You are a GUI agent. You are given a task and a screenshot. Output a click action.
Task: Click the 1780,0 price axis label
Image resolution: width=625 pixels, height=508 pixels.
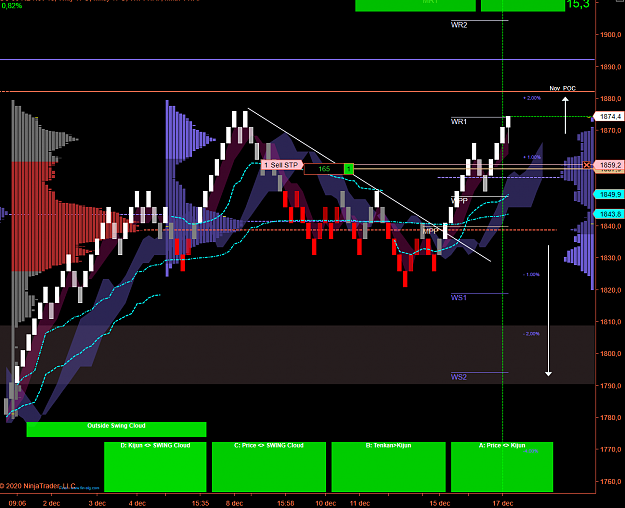(610, 417)
